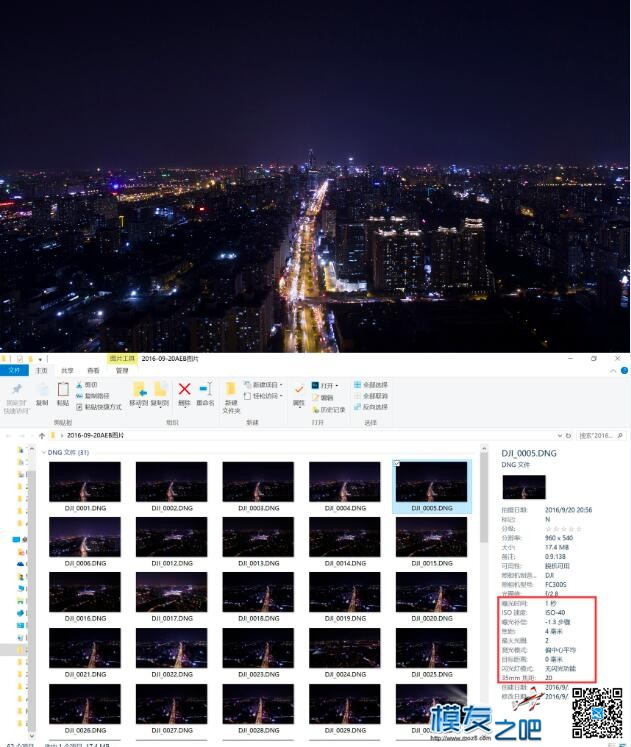Toggle the DJI_0005.DNG selection checkbox

point(397,463)
